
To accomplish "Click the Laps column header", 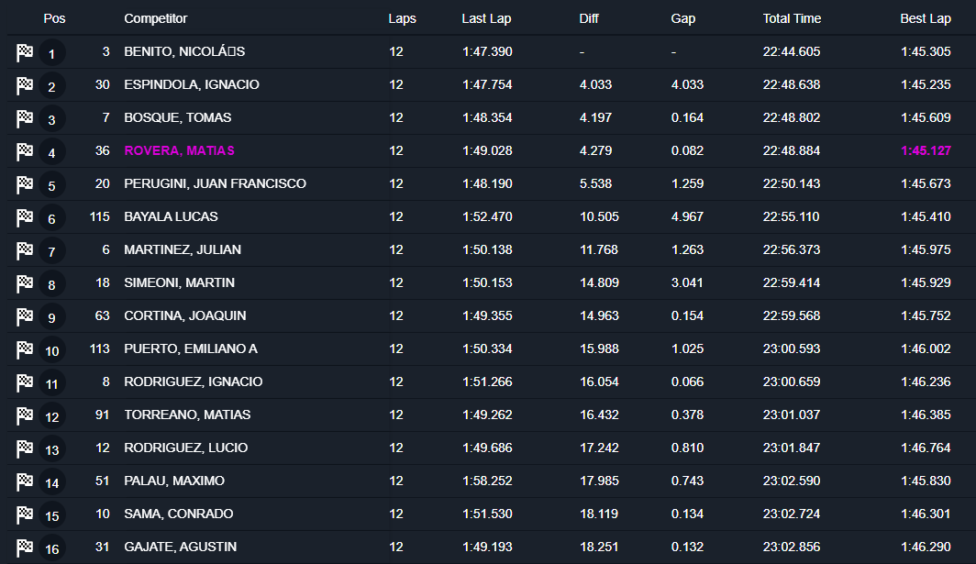I will tap(402, 19).
